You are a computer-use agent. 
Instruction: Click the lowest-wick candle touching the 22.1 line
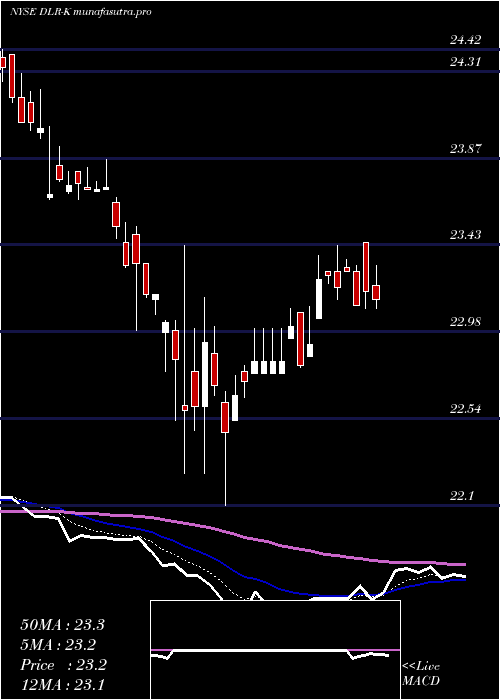[225, 448]
